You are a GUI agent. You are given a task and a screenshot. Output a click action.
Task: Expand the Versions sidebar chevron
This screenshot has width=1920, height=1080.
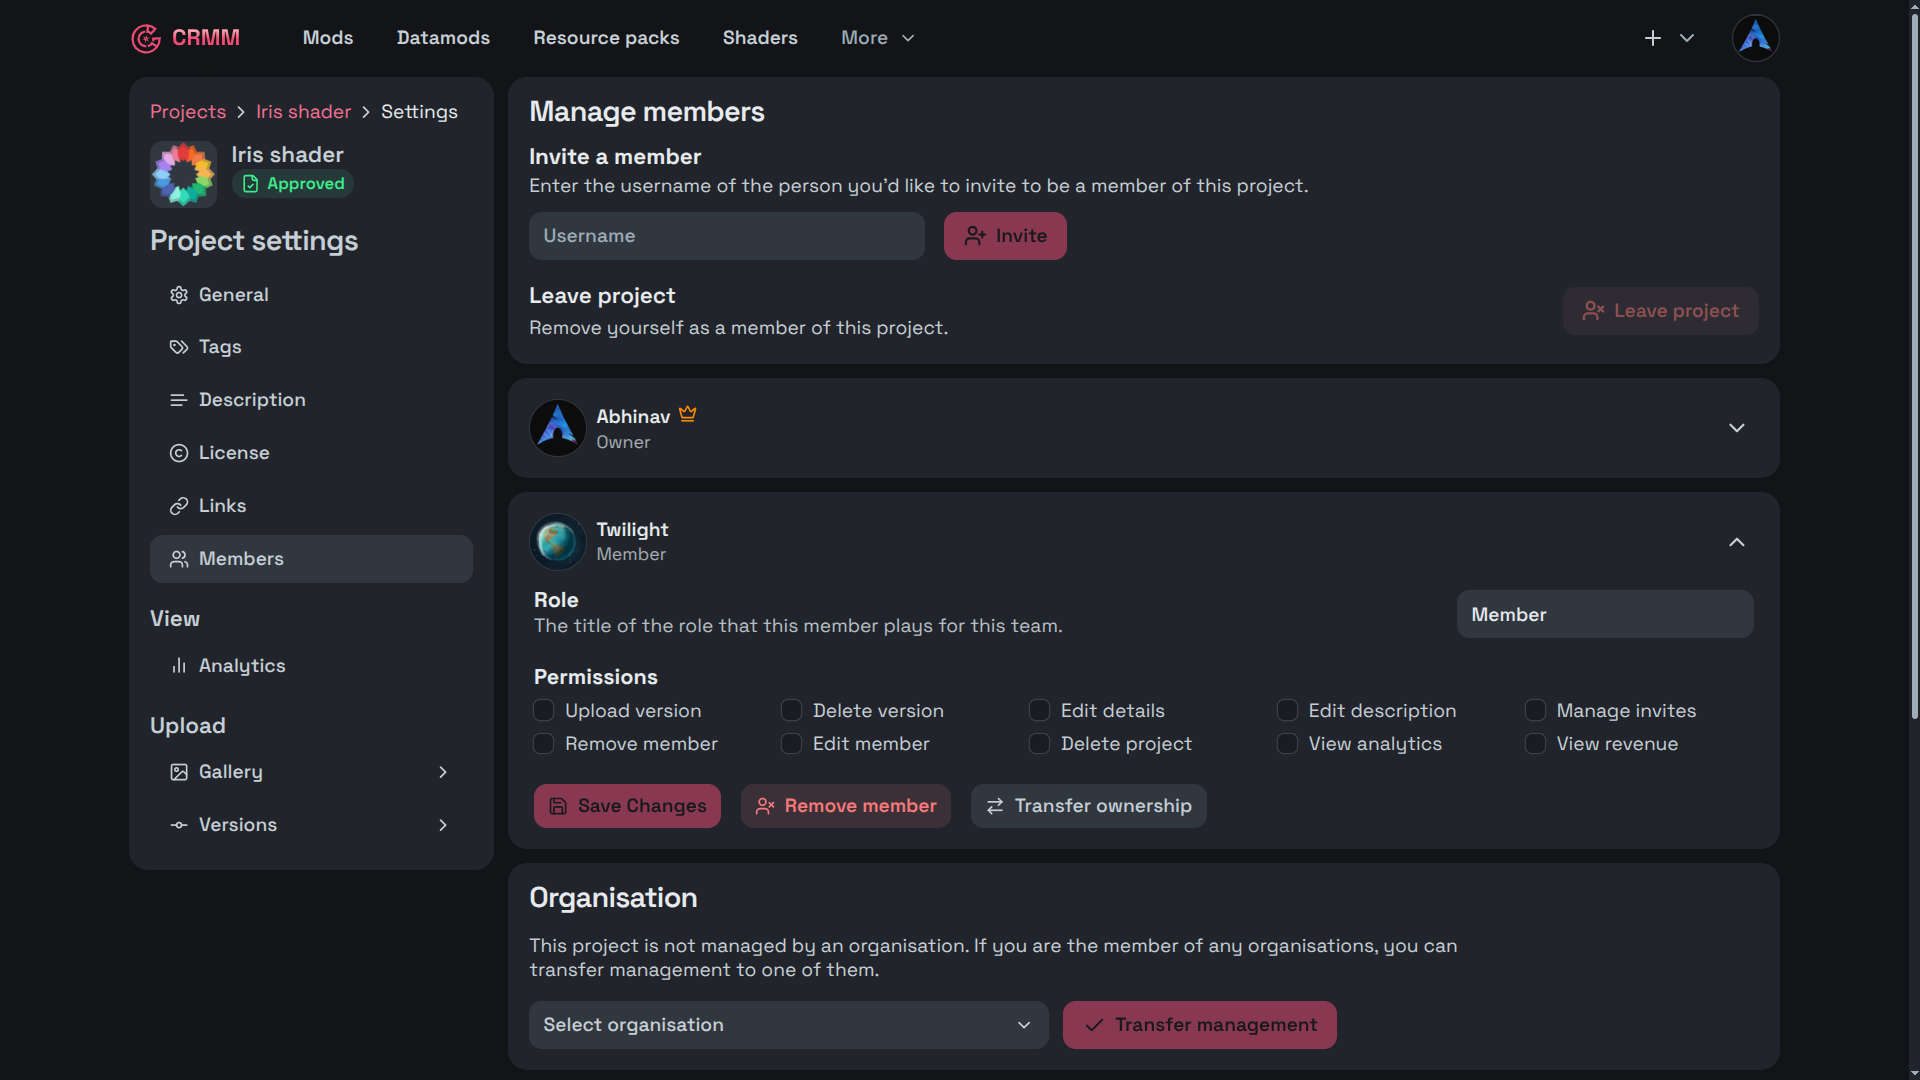click(x=443, y=825)
